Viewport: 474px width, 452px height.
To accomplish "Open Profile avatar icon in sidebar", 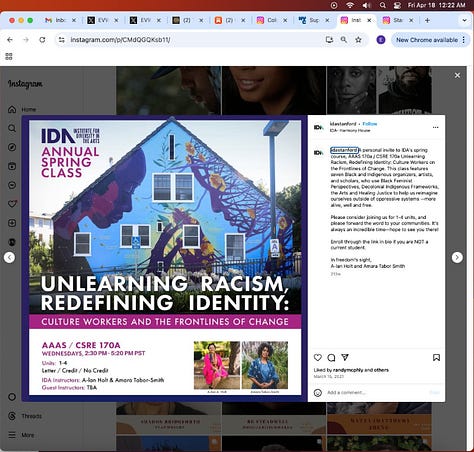I will (12, 242).
